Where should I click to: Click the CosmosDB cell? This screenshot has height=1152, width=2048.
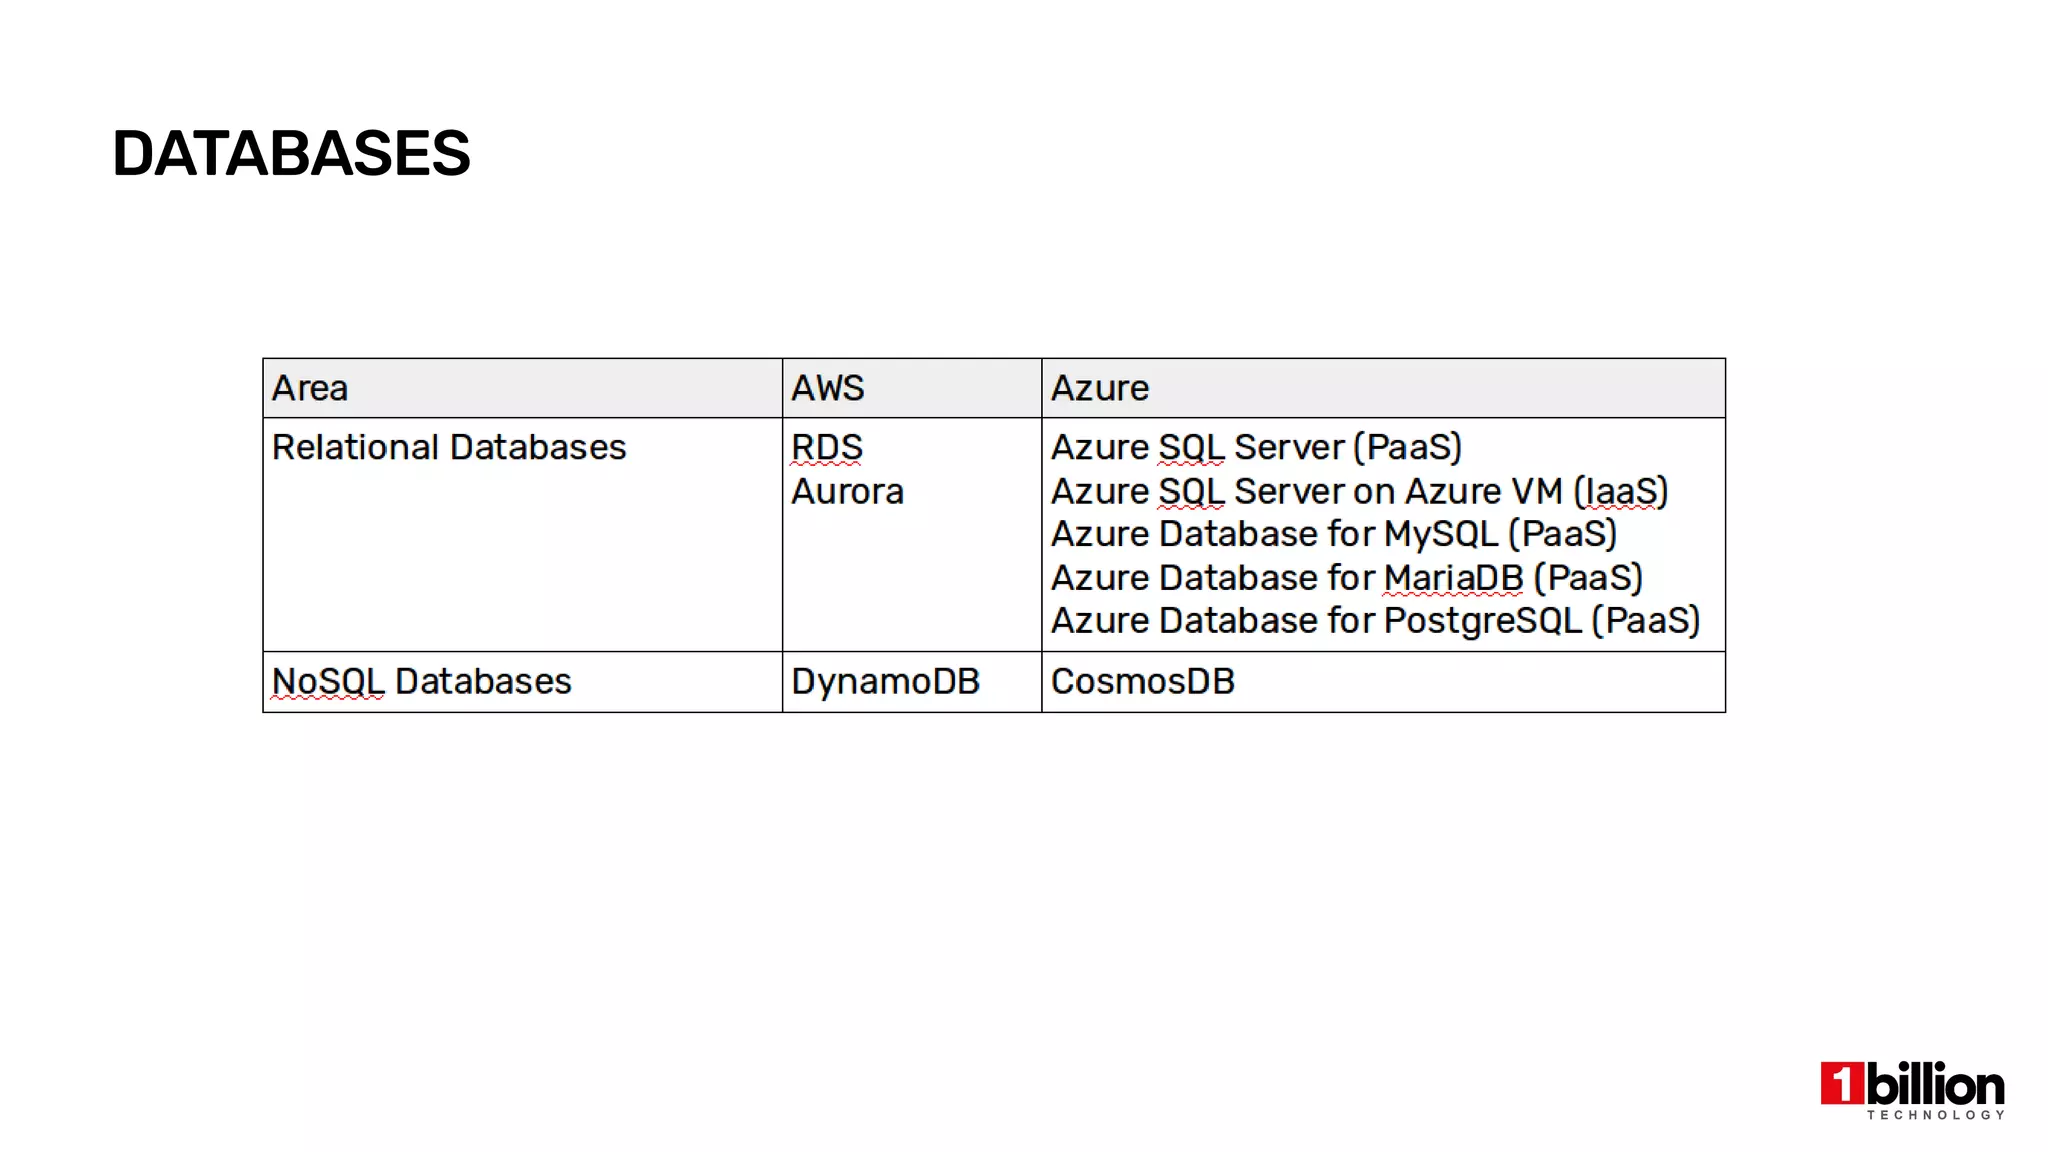click(x=1143, y=681)
